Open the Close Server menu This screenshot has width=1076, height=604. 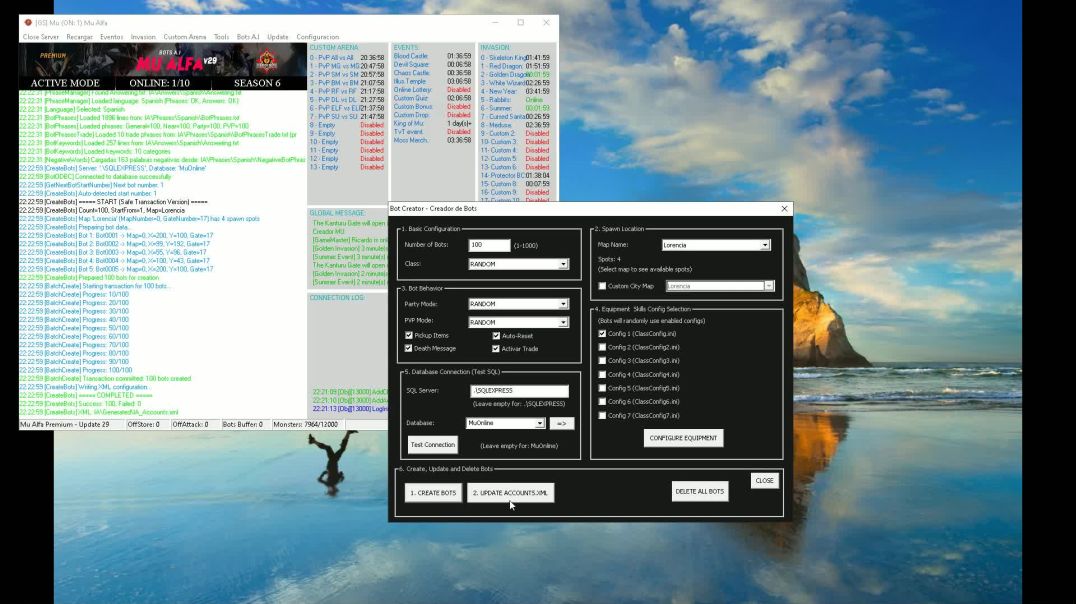(x=40, y=37)
